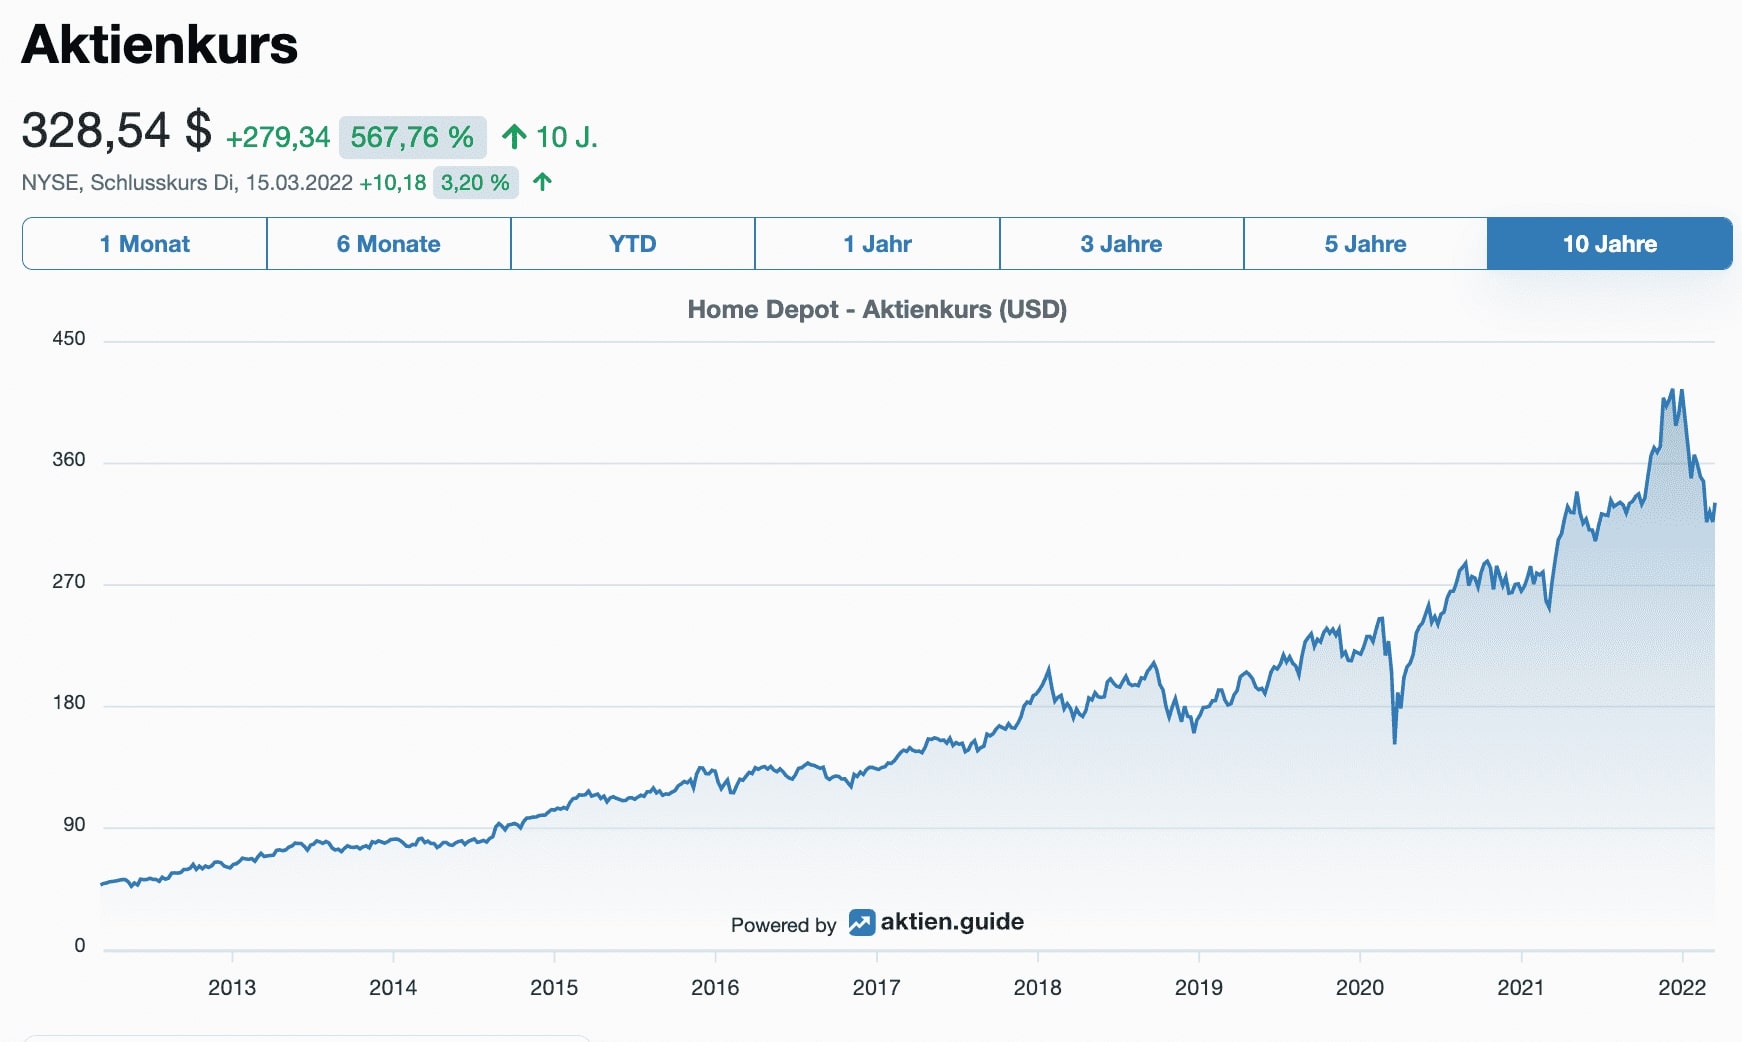Click the 360 y-axis label
Screen dimensions: 1742x1042
pos(69,460)
